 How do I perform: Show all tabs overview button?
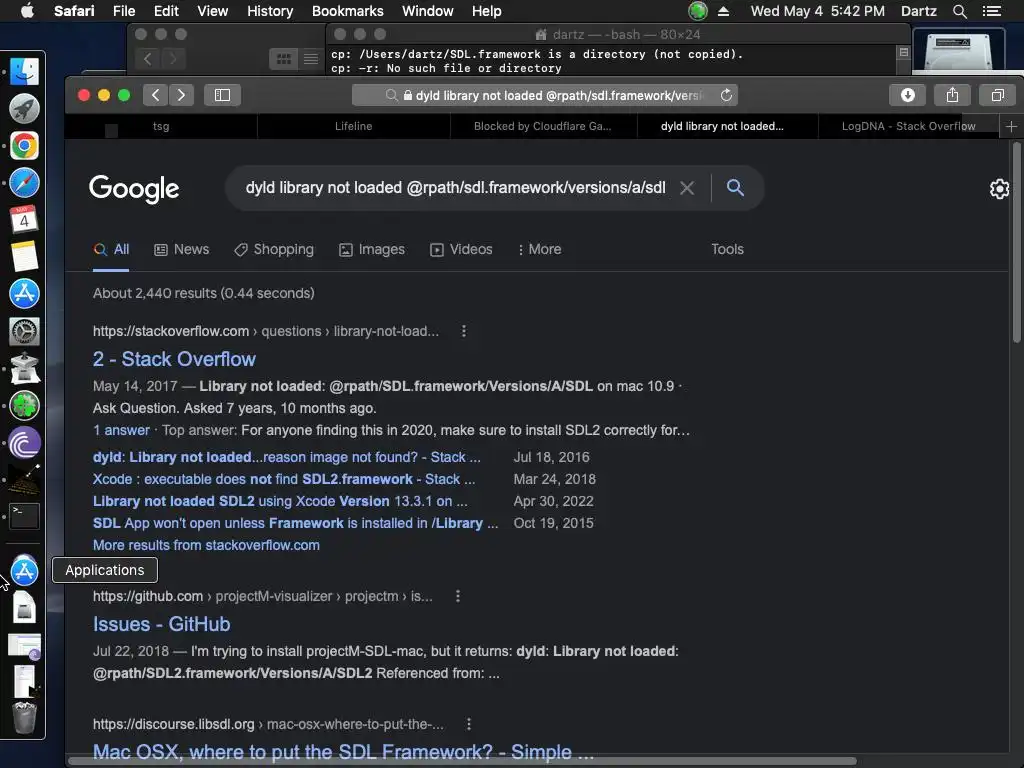coord(997,95)
